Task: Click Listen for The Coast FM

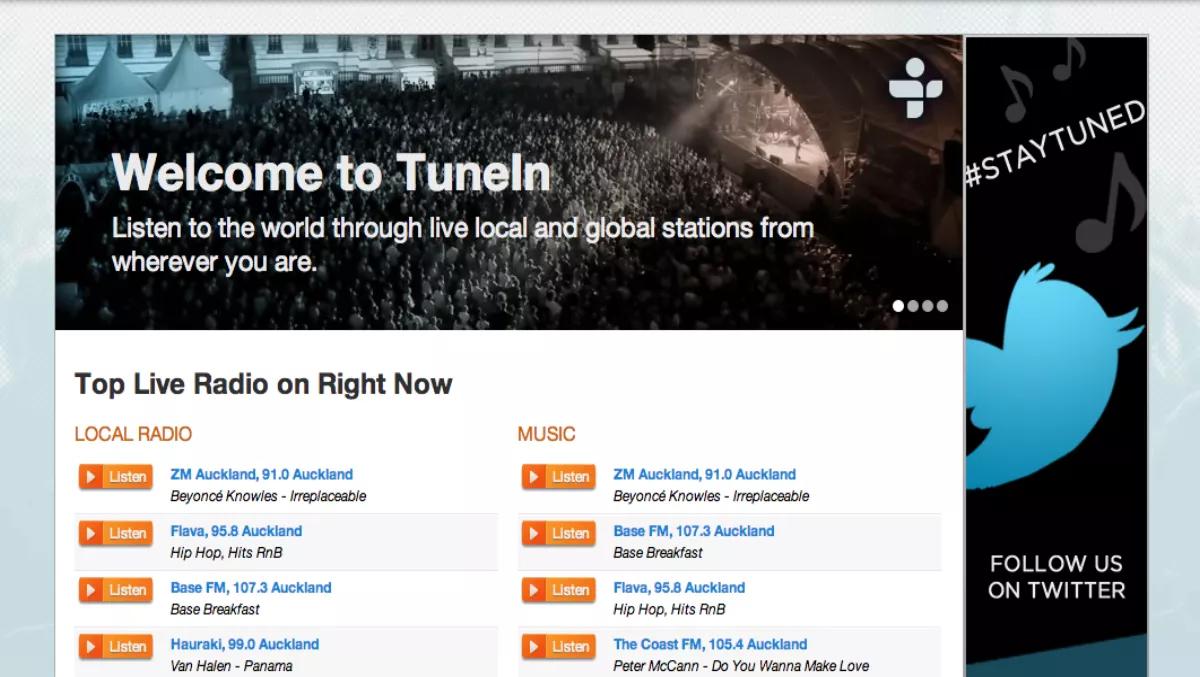Action: tap(559, 647)
